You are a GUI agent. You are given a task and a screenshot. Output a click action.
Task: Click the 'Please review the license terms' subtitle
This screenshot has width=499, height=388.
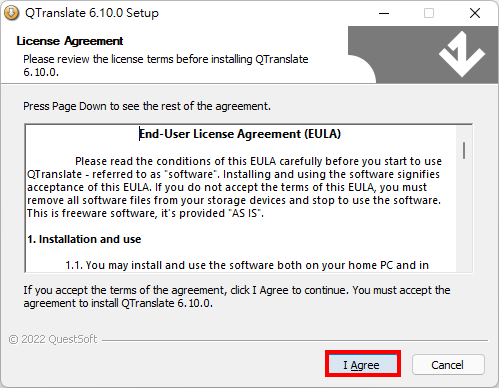(166, 65)
